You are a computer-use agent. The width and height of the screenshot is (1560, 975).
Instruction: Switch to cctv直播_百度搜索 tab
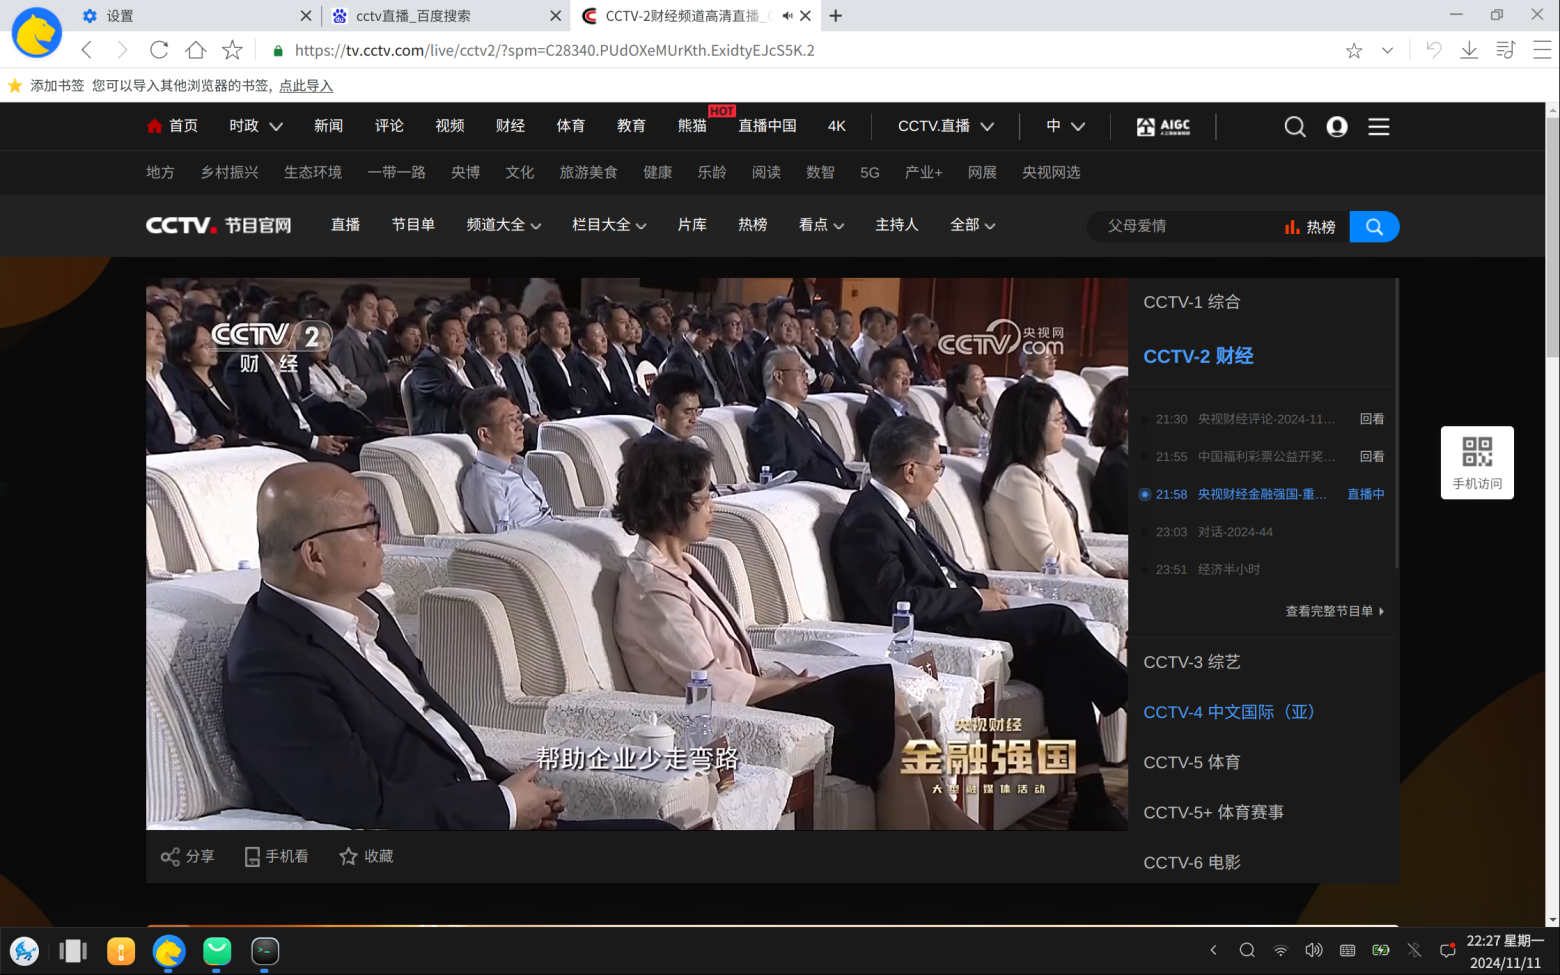coord(445,16)
